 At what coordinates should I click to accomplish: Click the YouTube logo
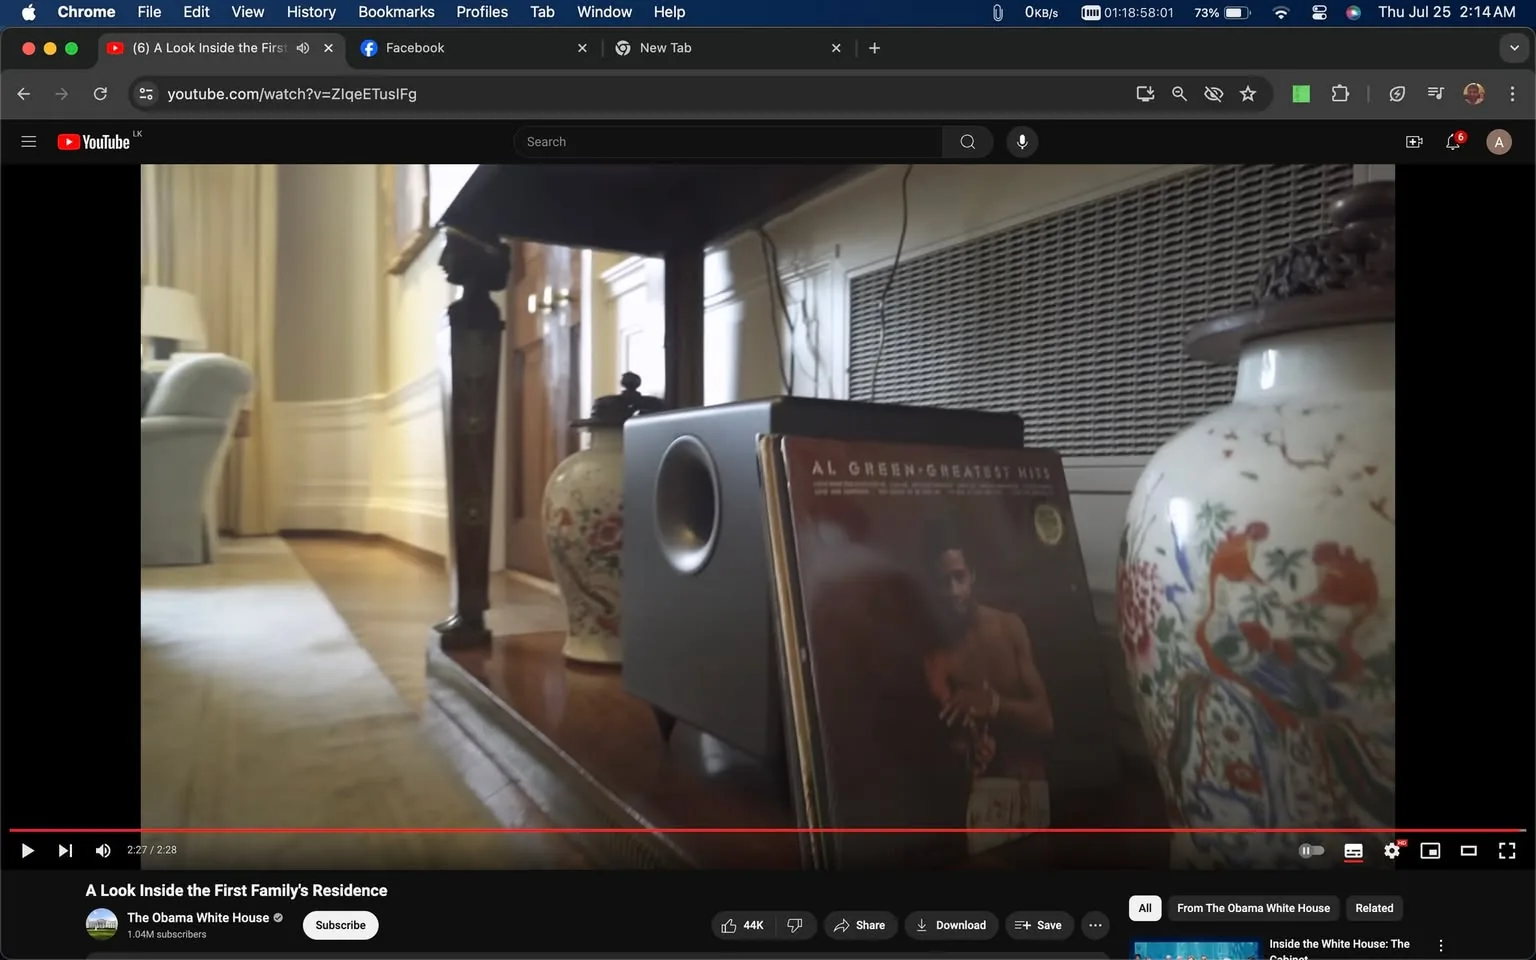[x=95, y=141]
